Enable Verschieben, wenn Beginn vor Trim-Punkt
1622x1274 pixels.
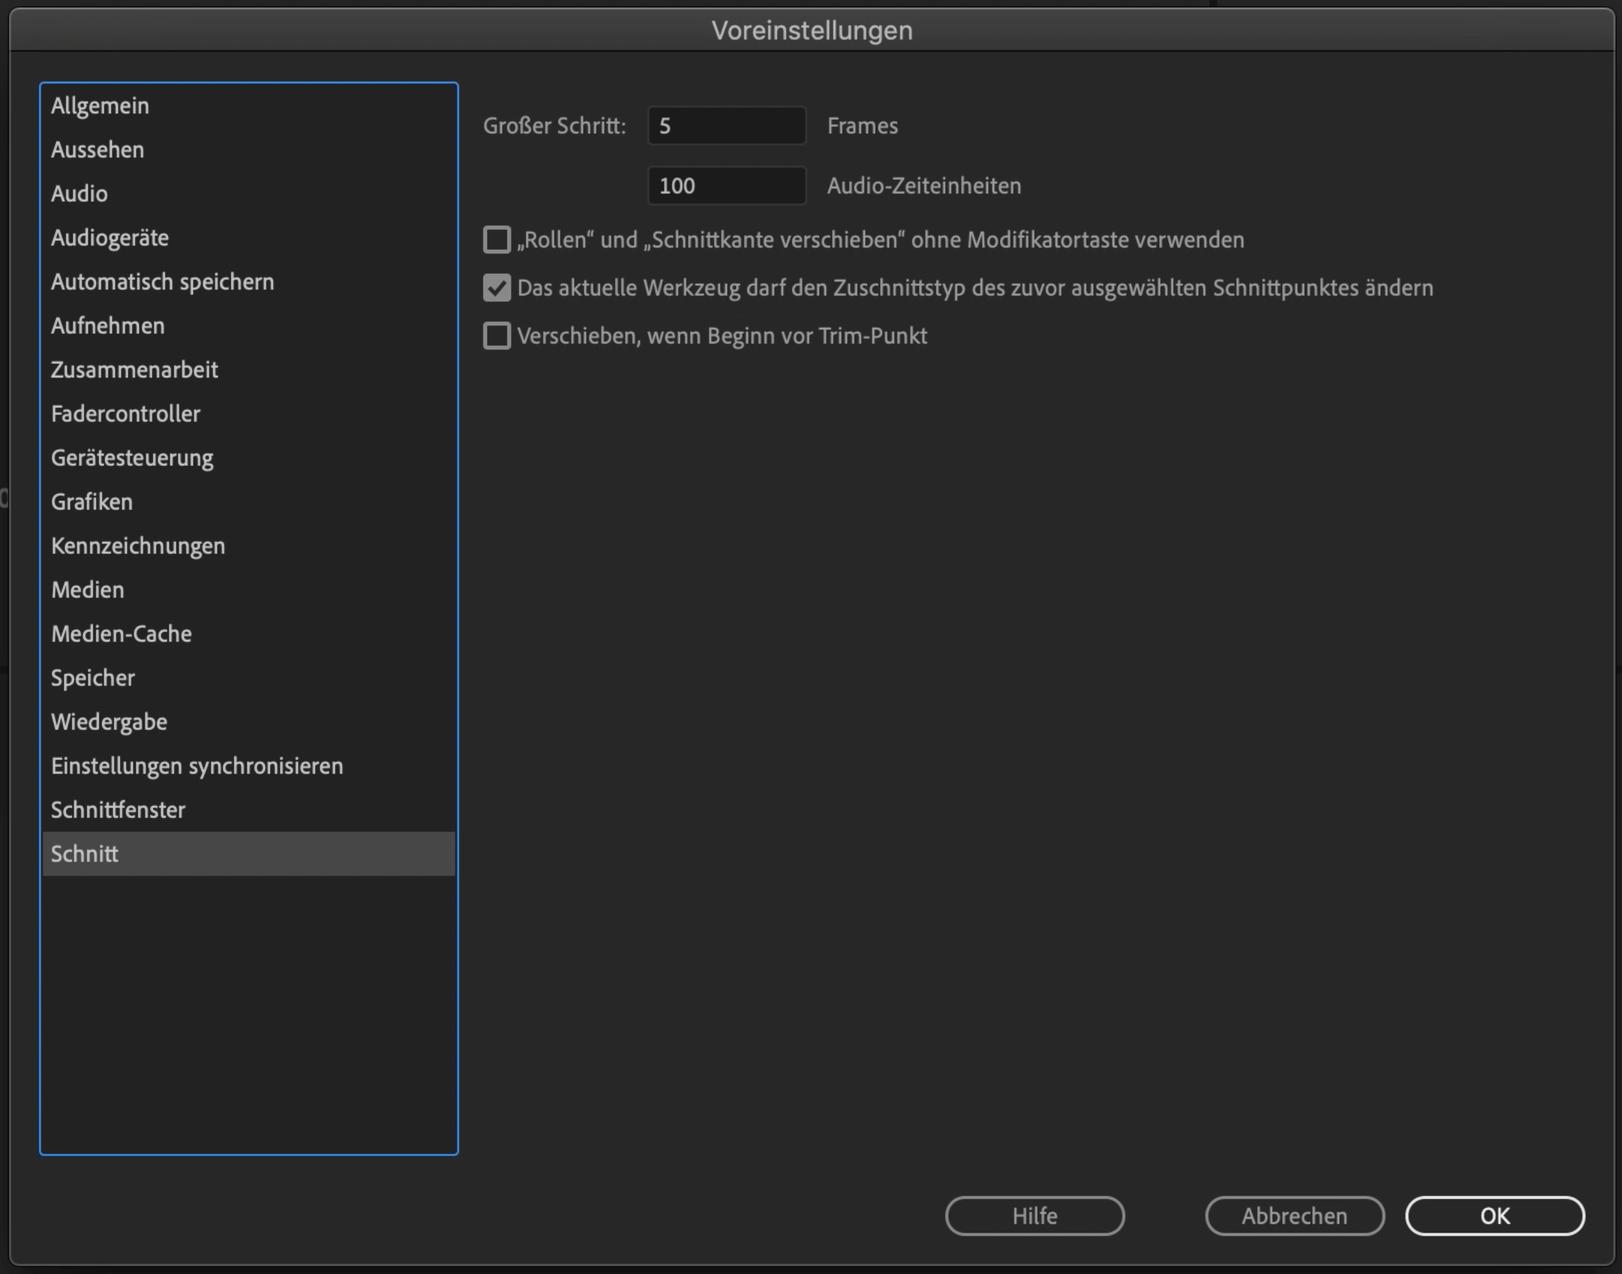[497, 336]
